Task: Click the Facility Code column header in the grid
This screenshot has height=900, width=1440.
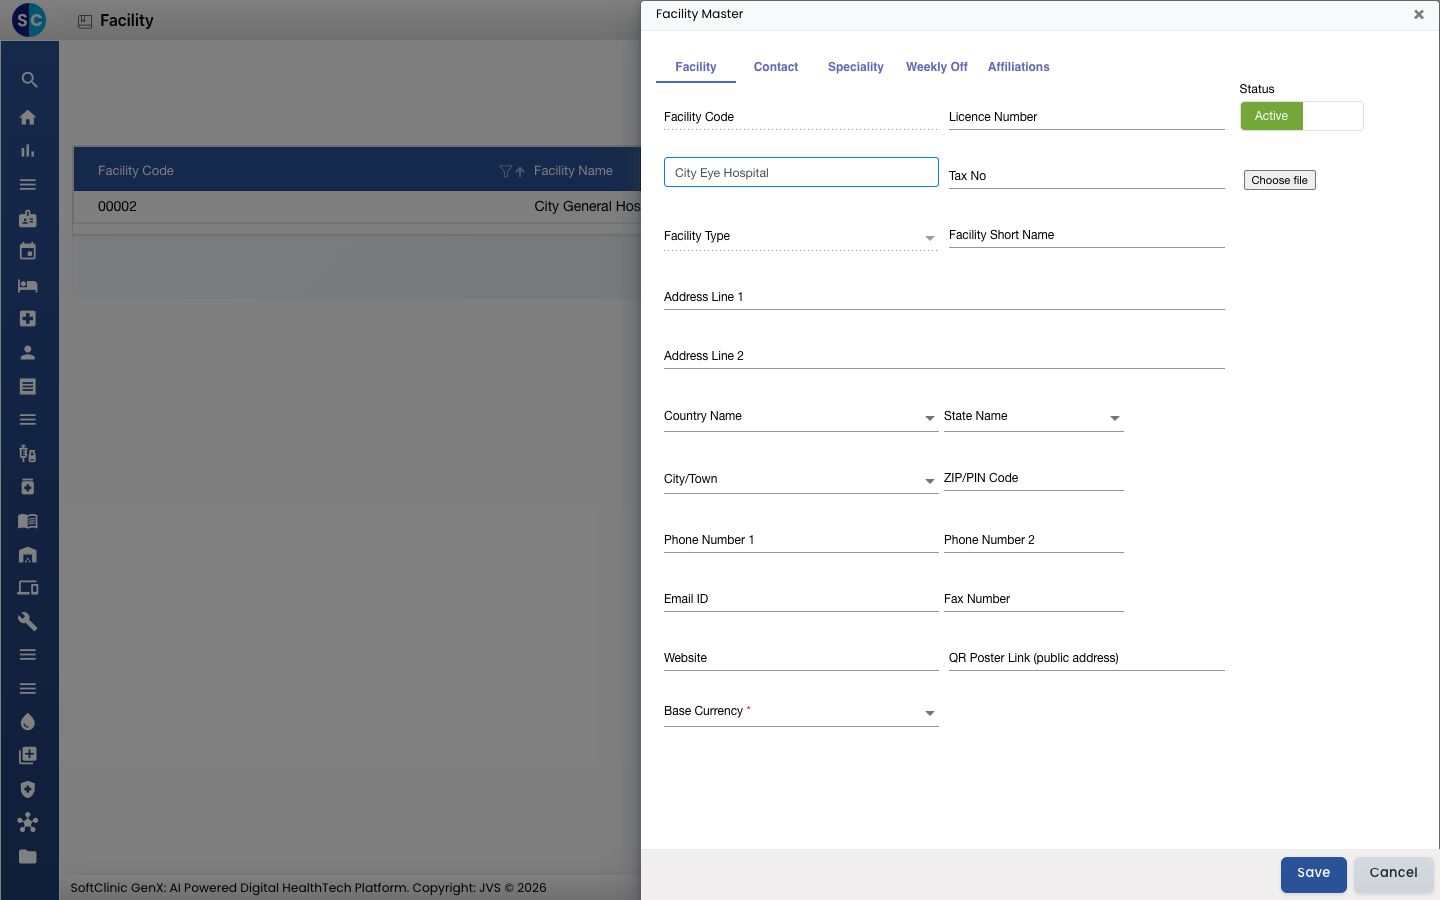Action: [136, 171]
